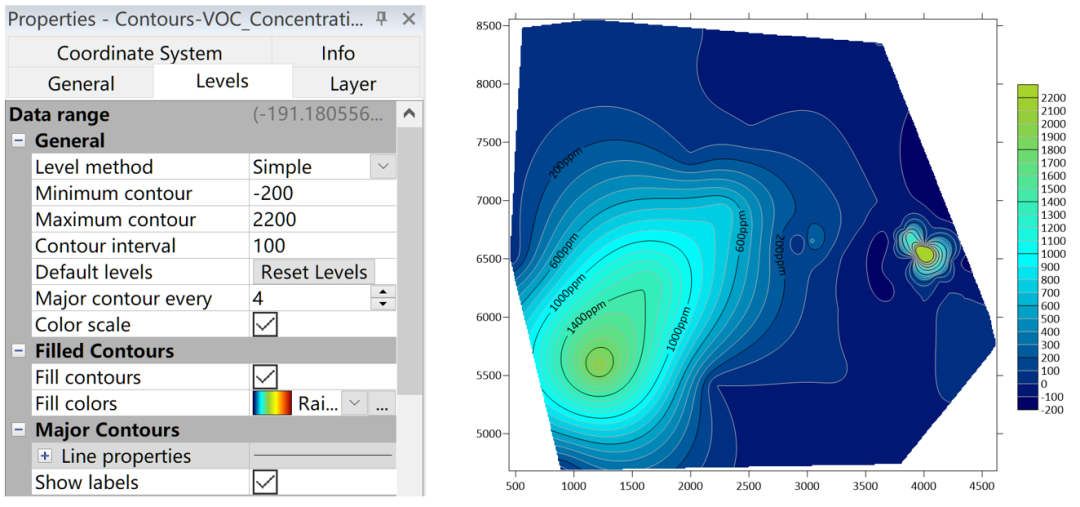Select the Maximum contour label
1080x507 pixels.
116,220
